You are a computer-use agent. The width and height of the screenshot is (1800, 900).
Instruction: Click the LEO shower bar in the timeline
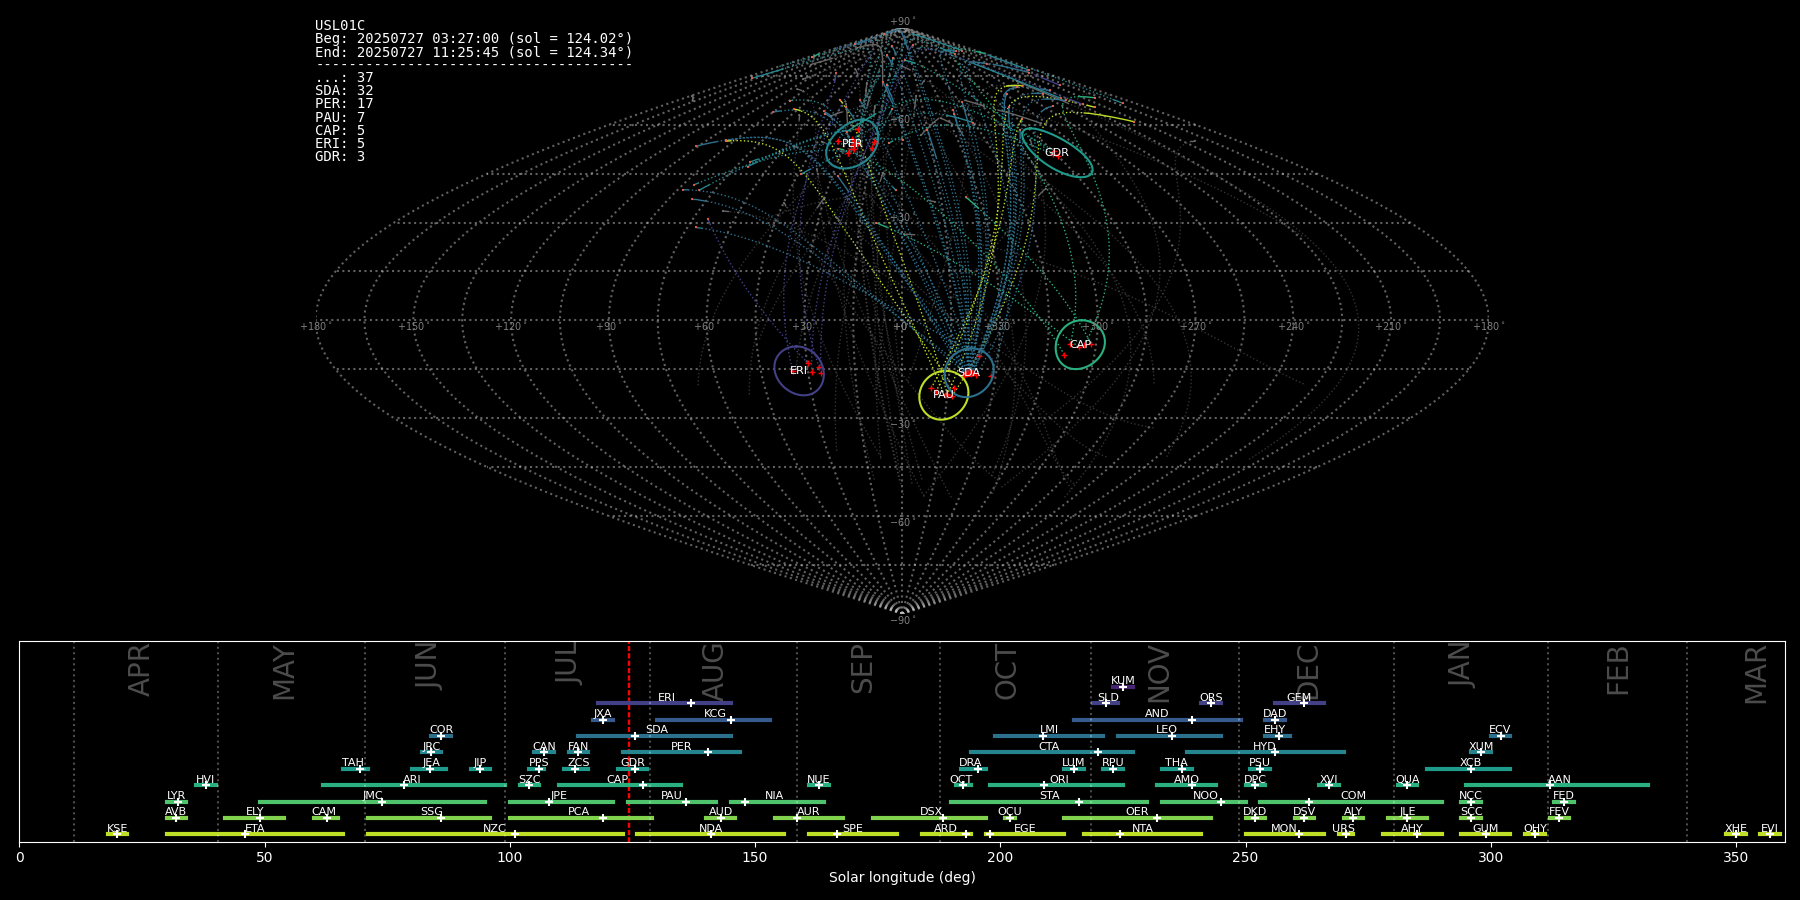coord(1169,736)
